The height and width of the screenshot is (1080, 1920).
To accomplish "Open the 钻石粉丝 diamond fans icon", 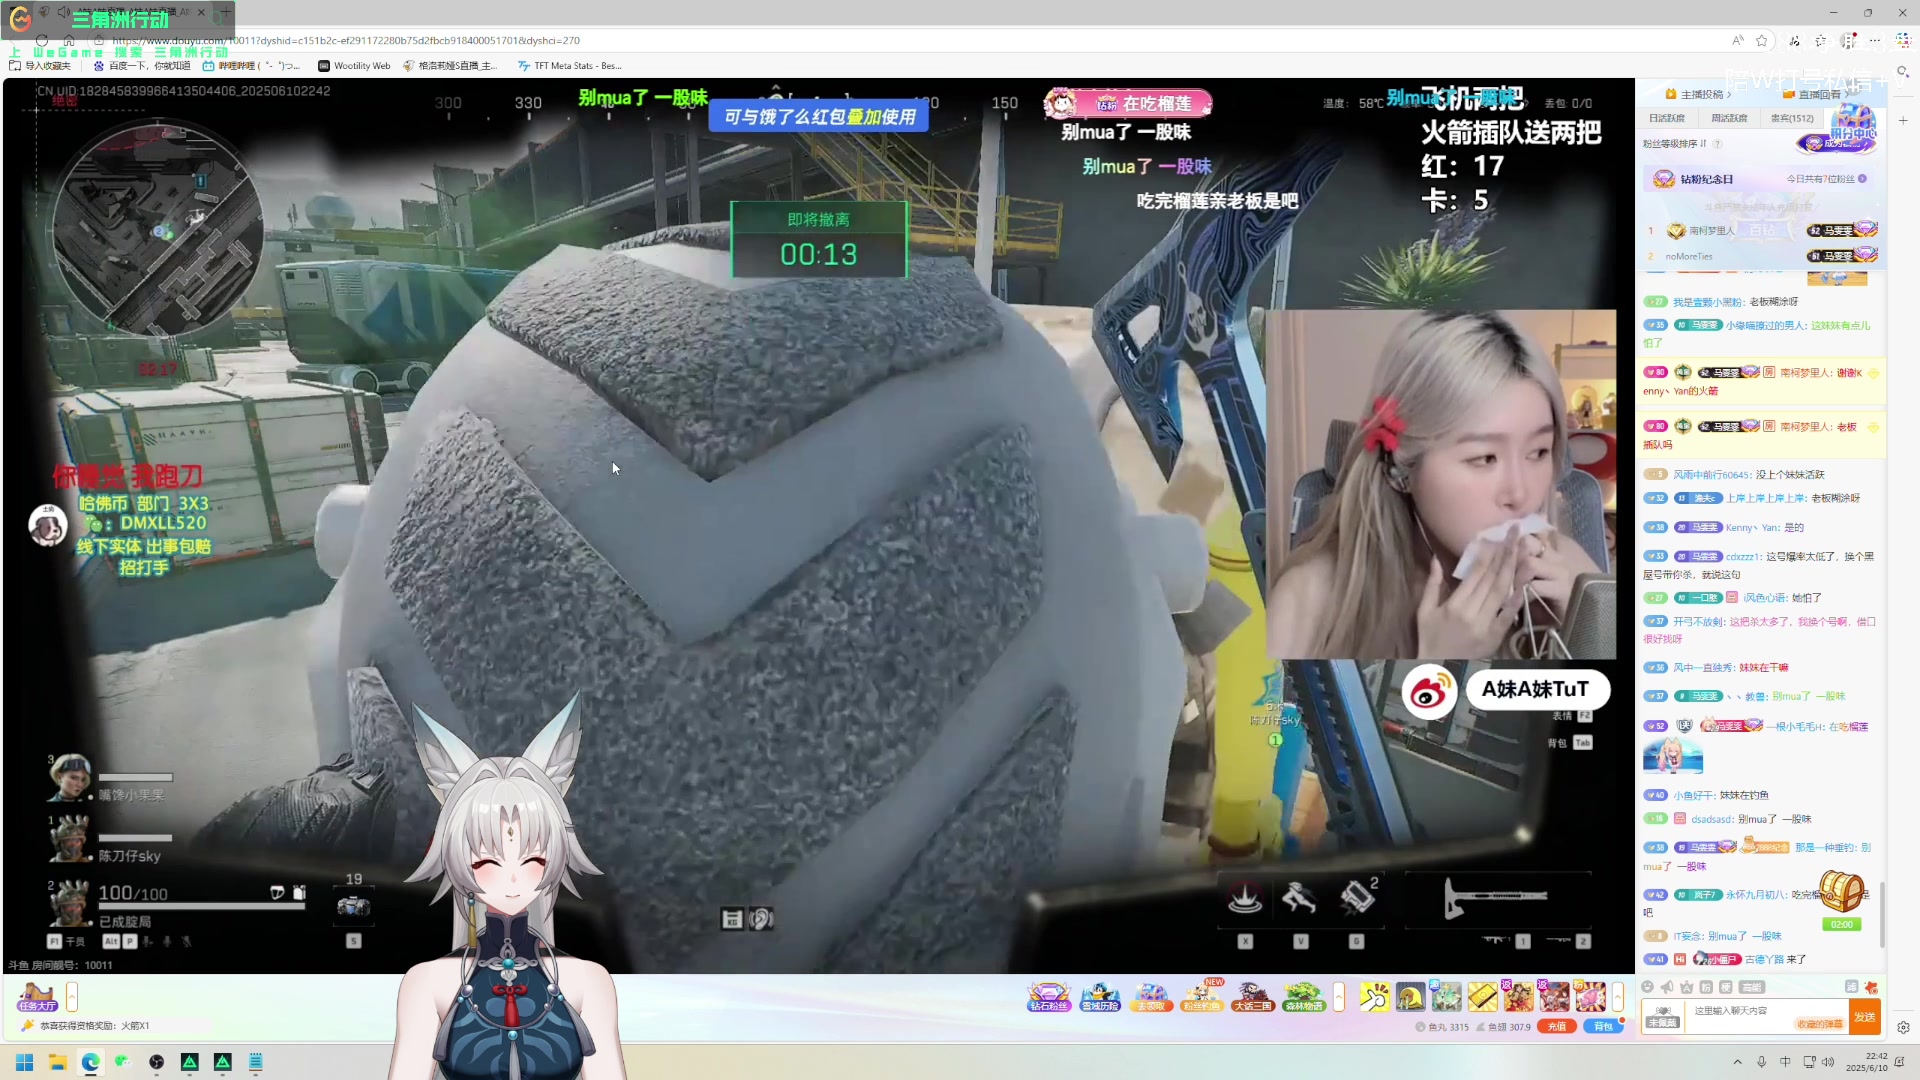I will (1048, 997).
